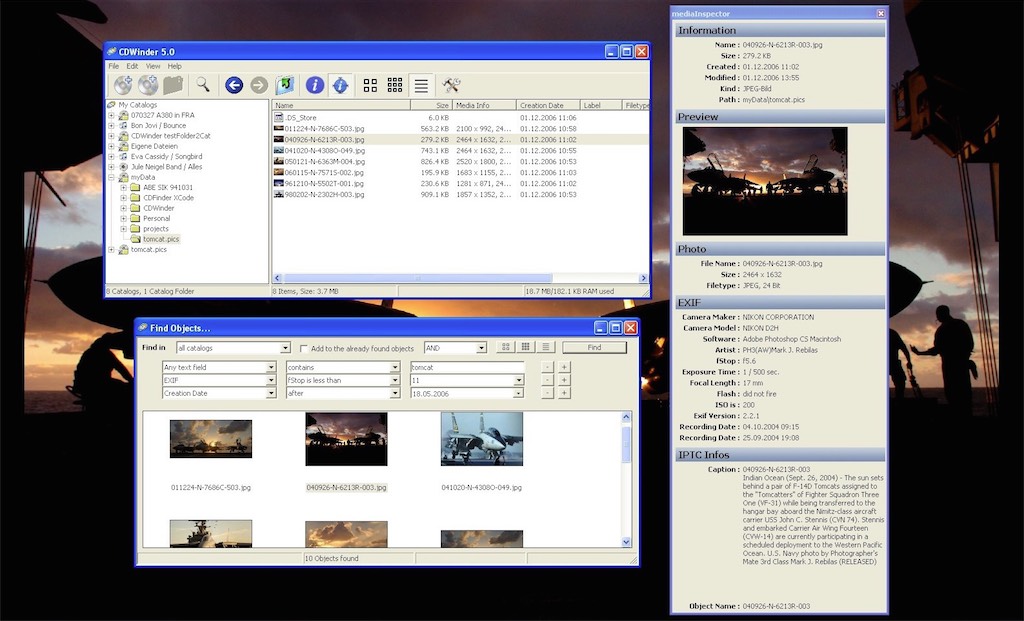Click the blue info 'i' toolbar icon
The height and width of the screenshot is (621, 1024).
314,85
